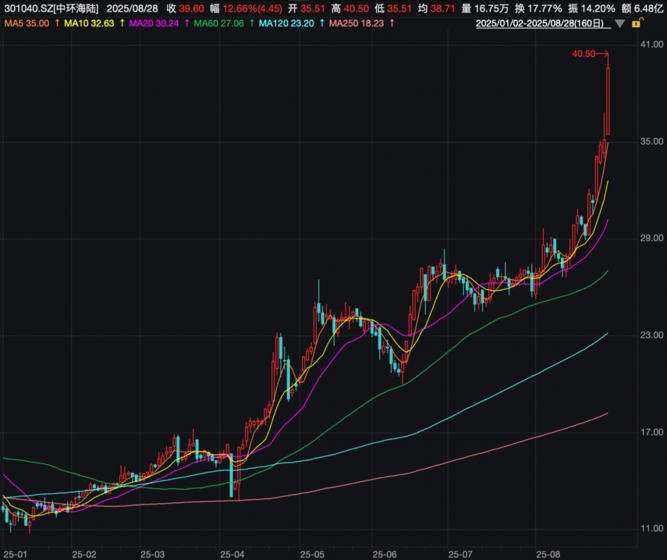
Task: Click the up arrow after MA60 value
Action: tap(249, 22)
